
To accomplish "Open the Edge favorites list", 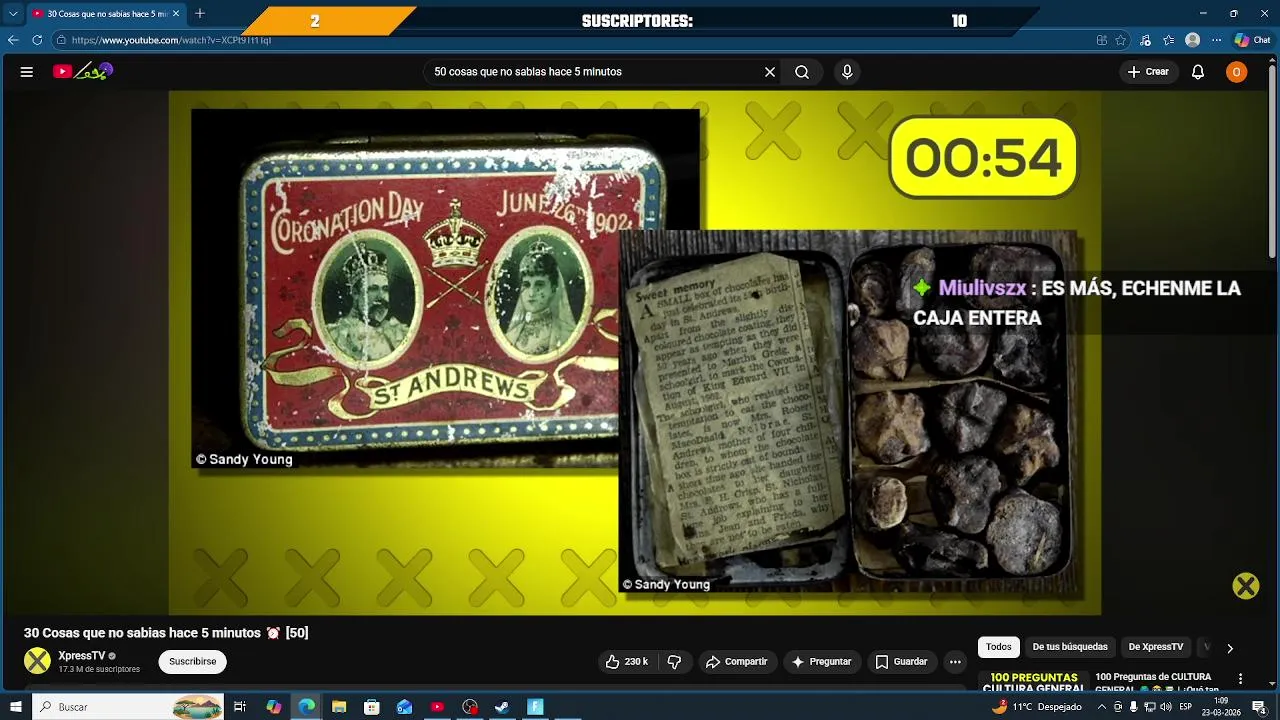I will [x=1169, y=40].
